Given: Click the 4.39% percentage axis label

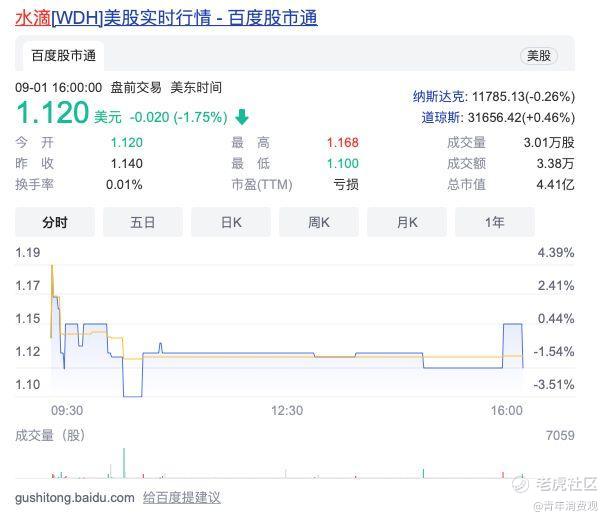Looking at the screenshot, I should click(556, 253).
